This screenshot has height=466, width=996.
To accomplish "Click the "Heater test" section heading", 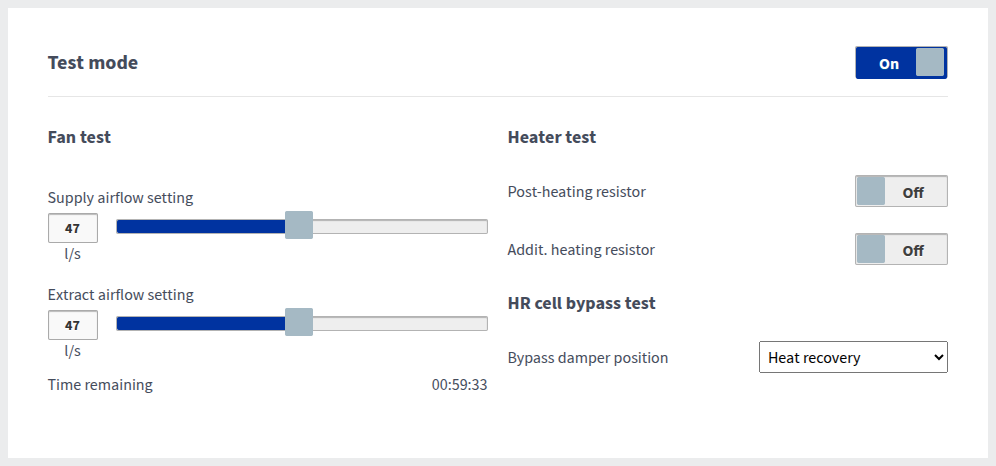I will click(x=552, y=137).
